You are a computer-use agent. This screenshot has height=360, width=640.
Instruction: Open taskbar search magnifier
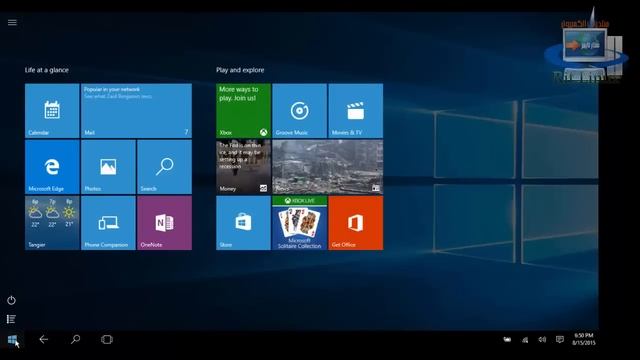pyautogui.click(x=75, y=339)
